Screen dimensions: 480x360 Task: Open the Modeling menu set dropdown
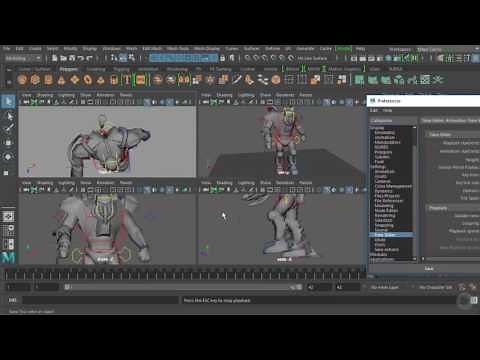pos(23,58)
